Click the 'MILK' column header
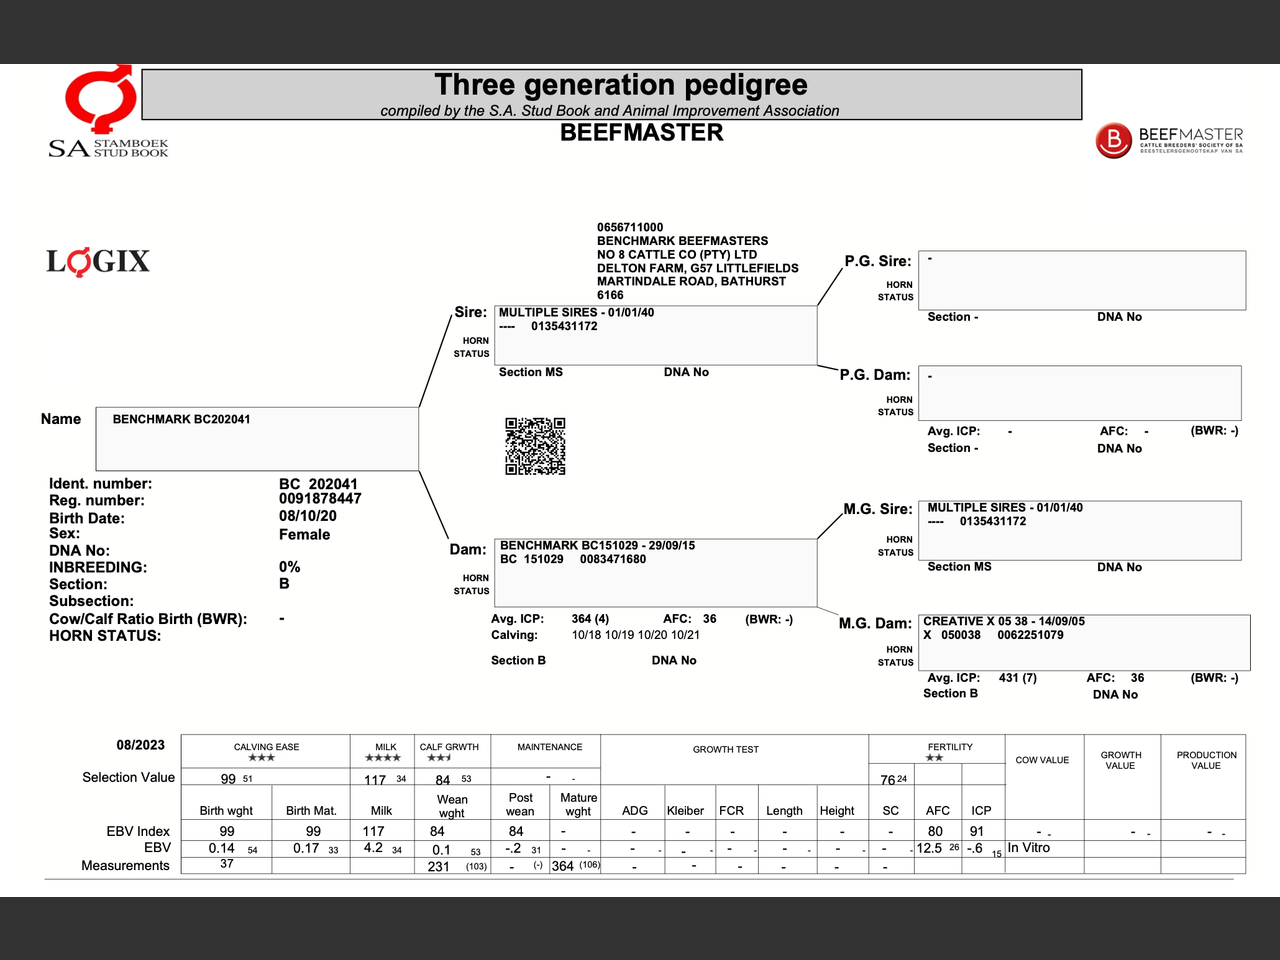The width and height of the screenshot is (1280, 960). tap(386, 747)
